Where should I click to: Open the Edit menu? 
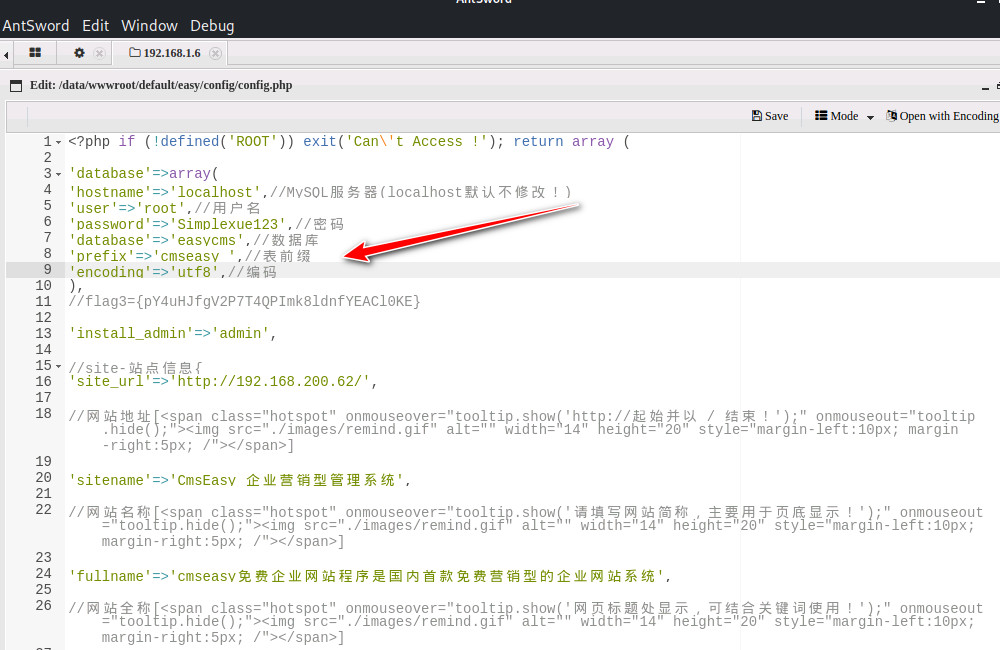point(96,26)
